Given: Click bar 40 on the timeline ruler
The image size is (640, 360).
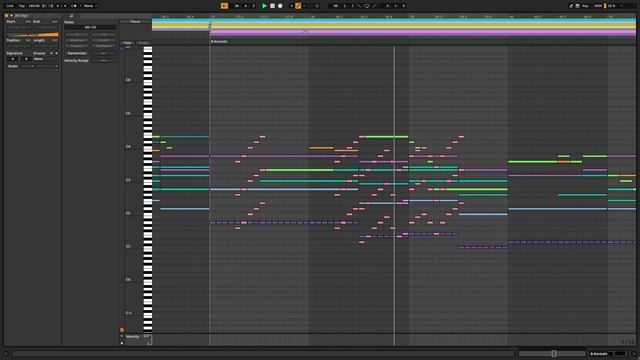Looking at the screenshot, I should point(511,17).
